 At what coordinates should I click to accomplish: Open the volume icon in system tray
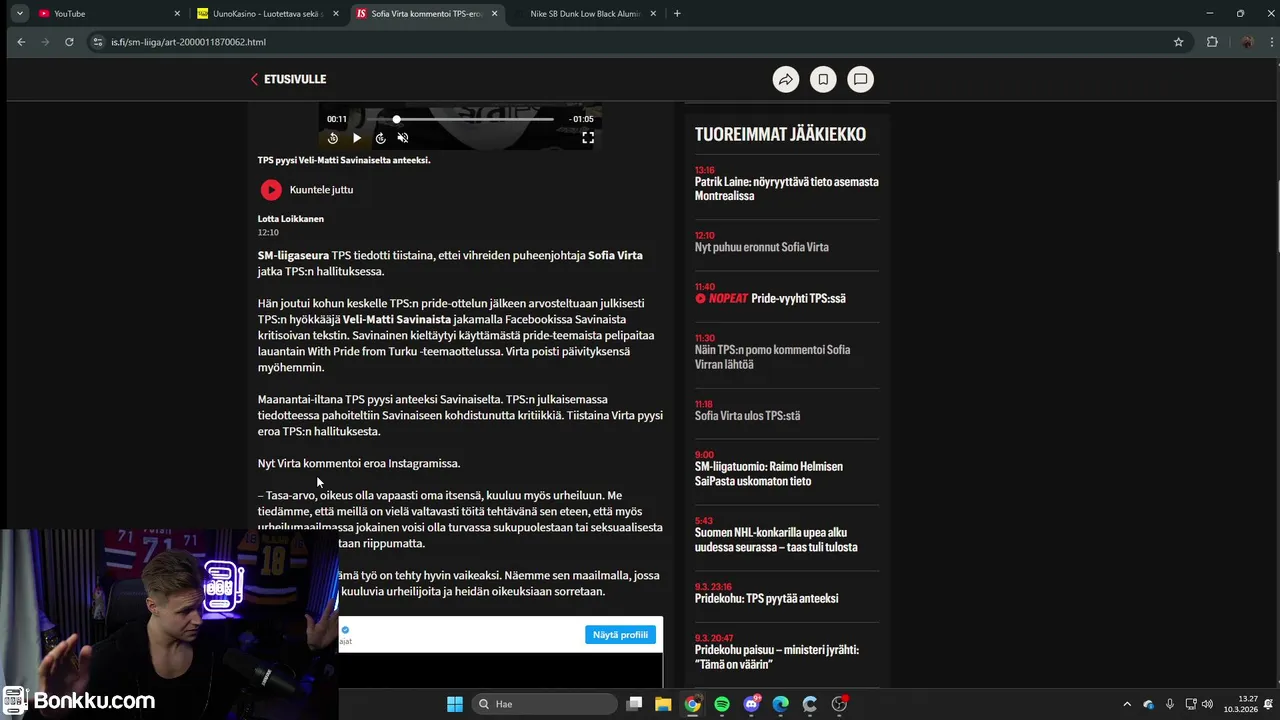pyautogui.click(x=1208, y=704)
